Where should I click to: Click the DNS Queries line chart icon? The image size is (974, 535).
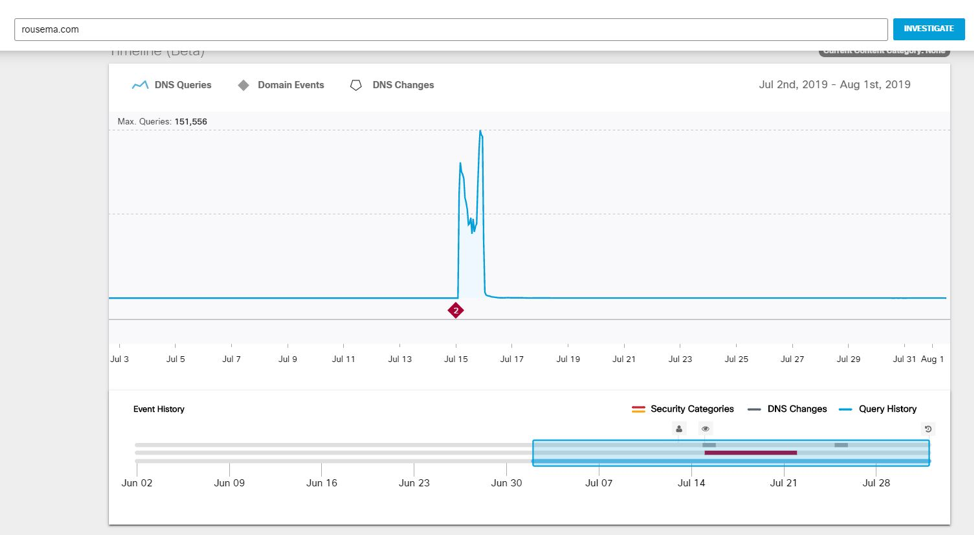pyautogui.click(x=140, y=86)
